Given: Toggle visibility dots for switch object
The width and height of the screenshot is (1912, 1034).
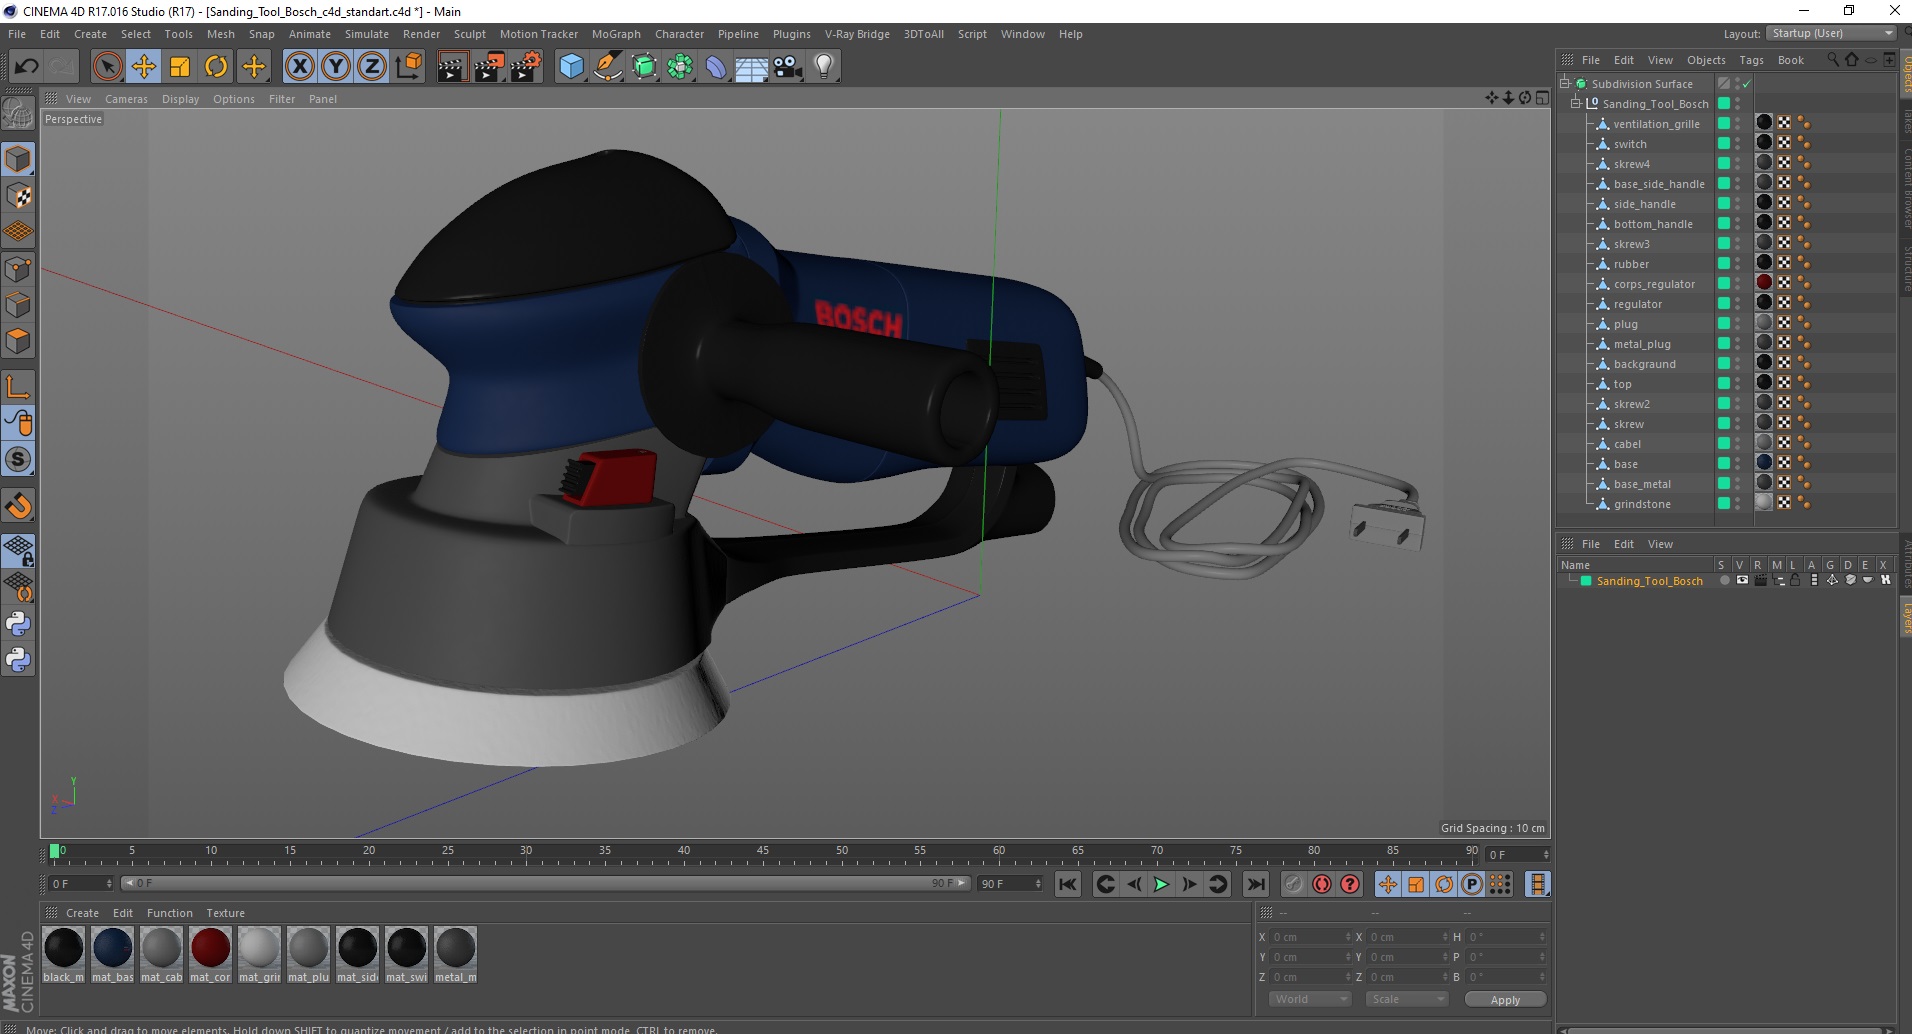Looking at the screenshot, I should (x=1738, y=144).
